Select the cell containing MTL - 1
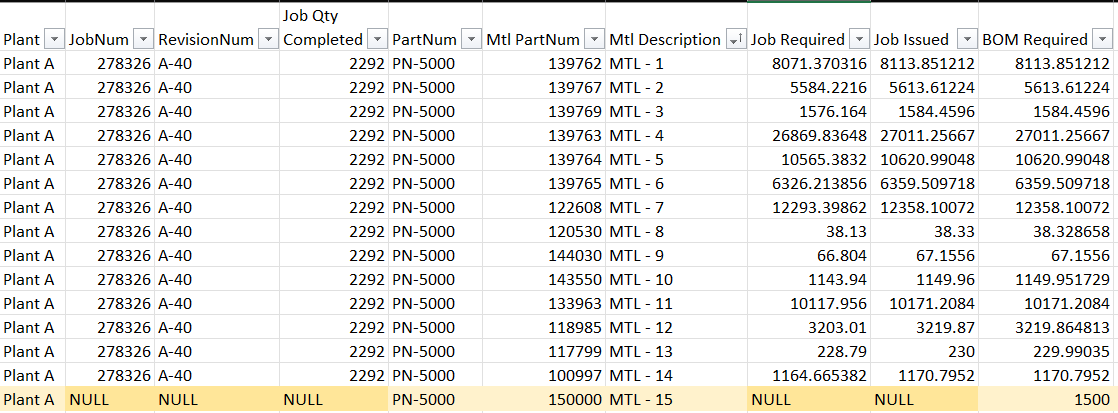The image size is (1118, 413). (x=676, y=63)
